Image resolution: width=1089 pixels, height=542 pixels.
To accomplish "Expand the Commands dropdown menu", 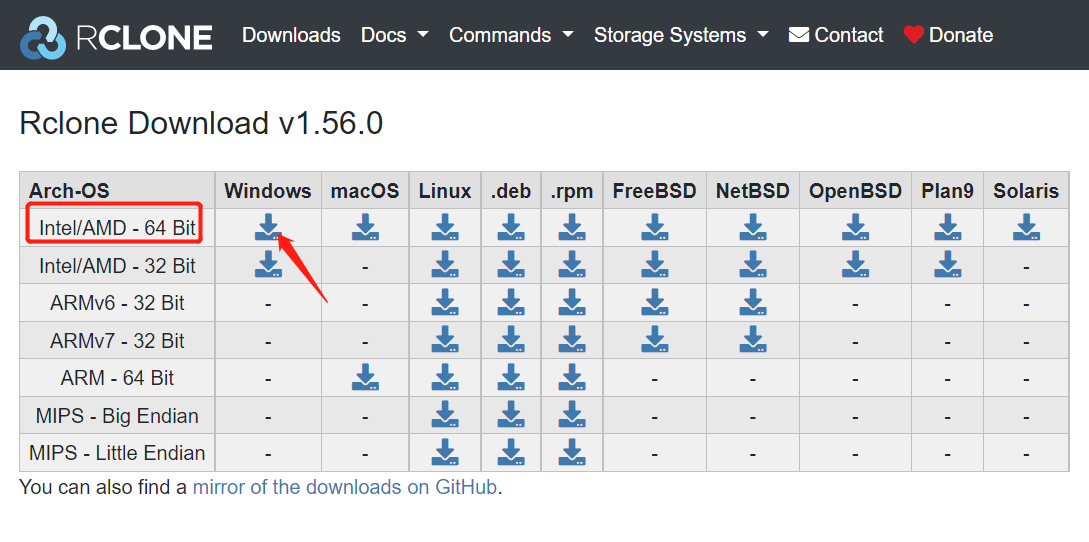I will click(511, 35).
